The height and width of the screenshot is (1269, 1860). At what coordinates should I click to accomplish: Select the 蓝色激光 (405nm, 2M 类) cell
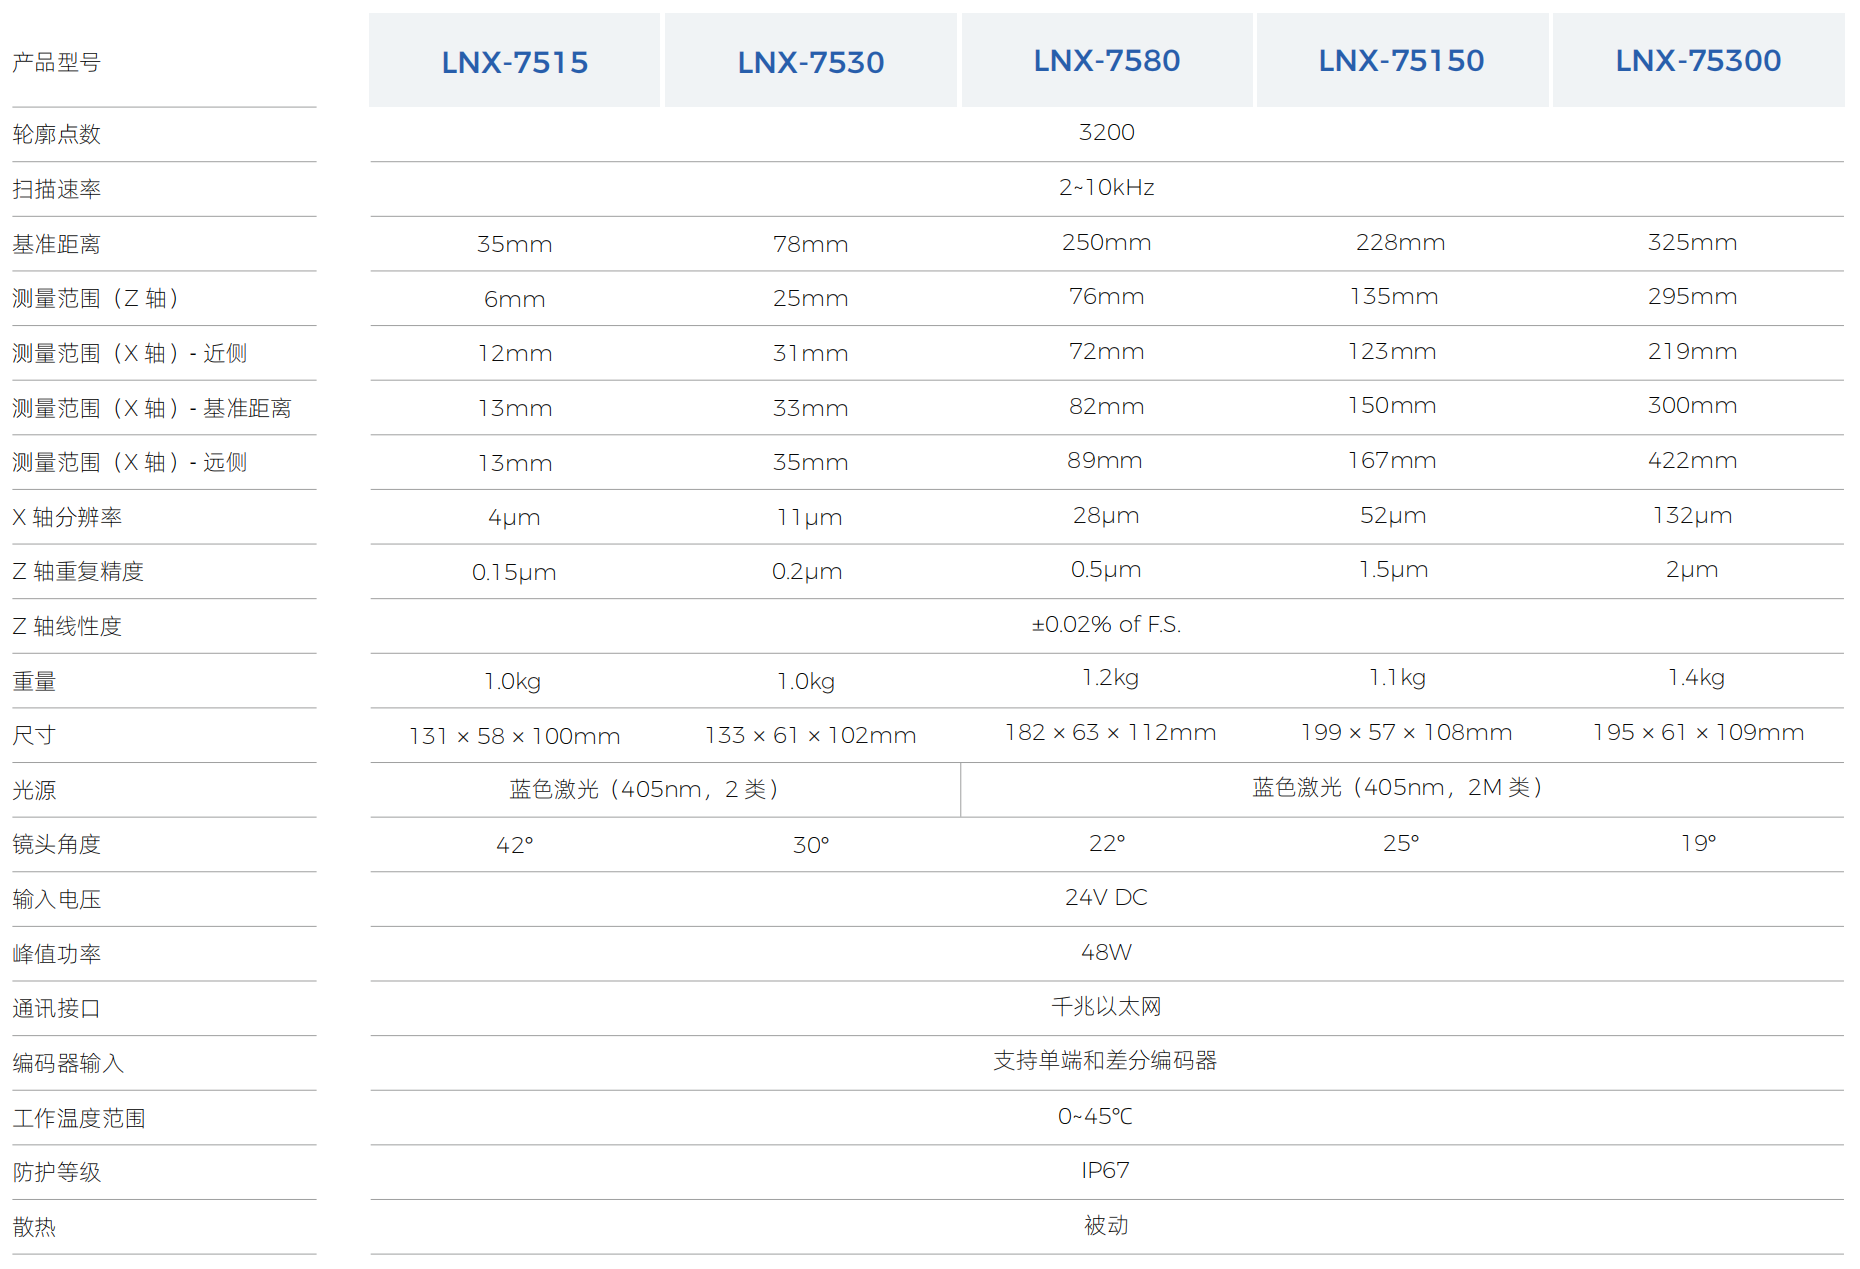(x=1400, y=788)
